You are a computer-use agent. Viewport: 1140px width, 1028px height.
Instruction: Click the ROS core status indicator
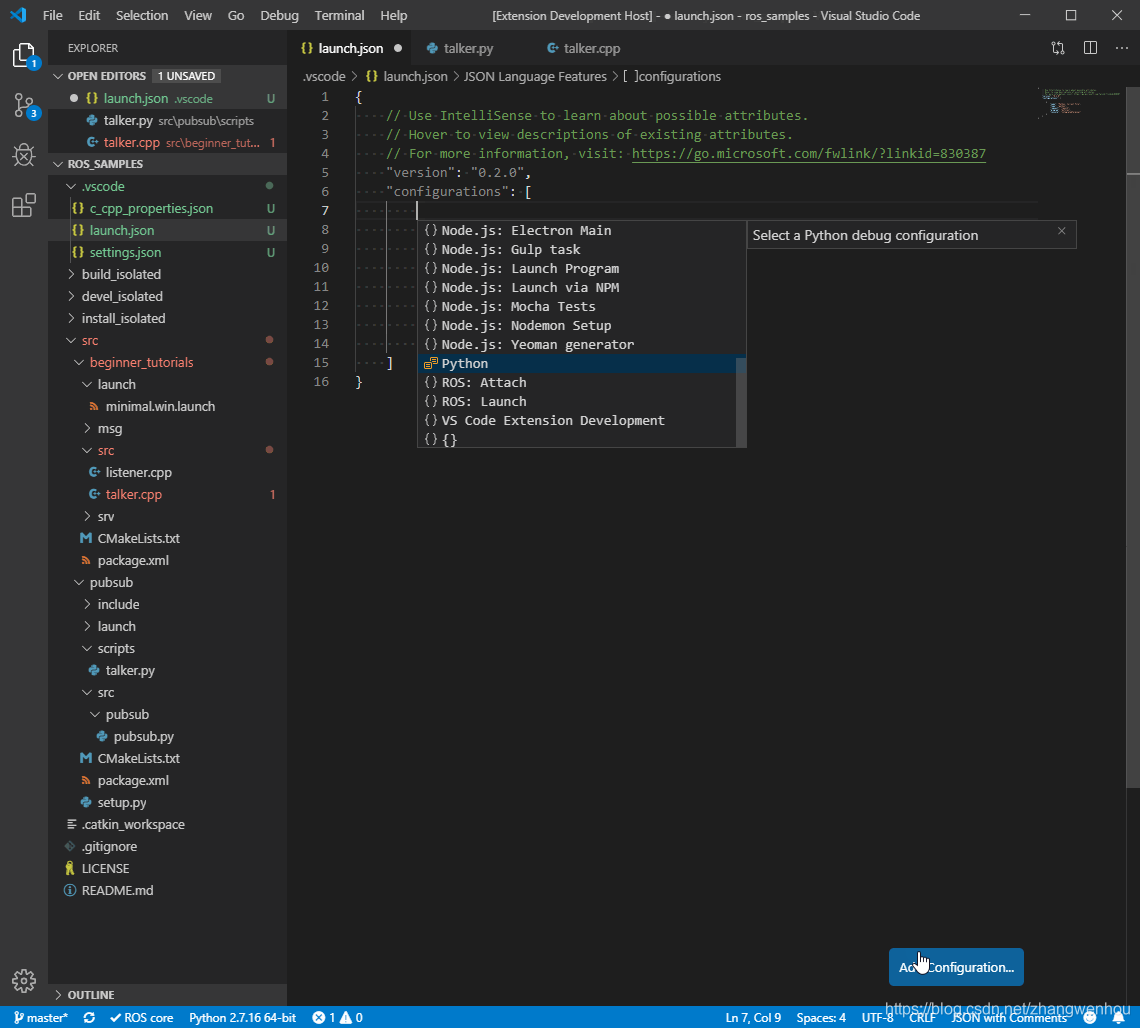[141, 1018]
